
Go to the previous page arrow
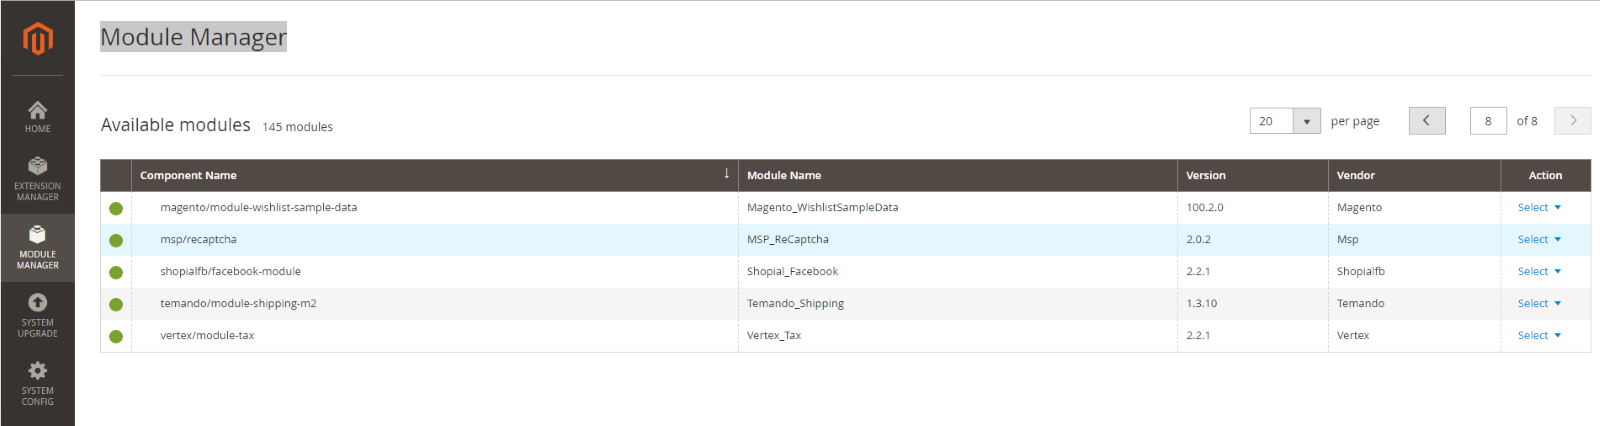click(1427, 121)
